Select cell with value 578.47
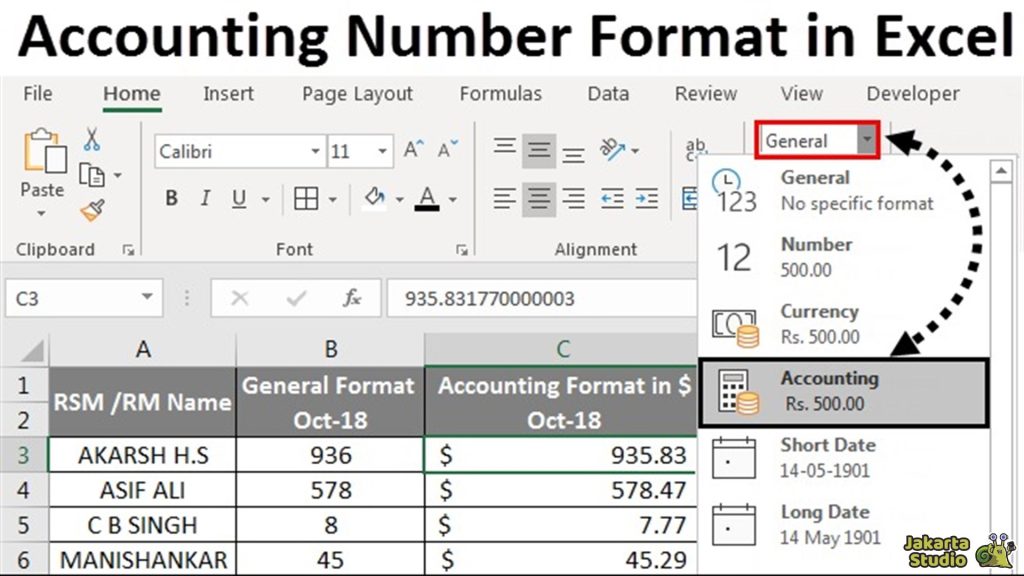Image resolution: width=1024 pixels, height=576 pixels. coord(561,490)
